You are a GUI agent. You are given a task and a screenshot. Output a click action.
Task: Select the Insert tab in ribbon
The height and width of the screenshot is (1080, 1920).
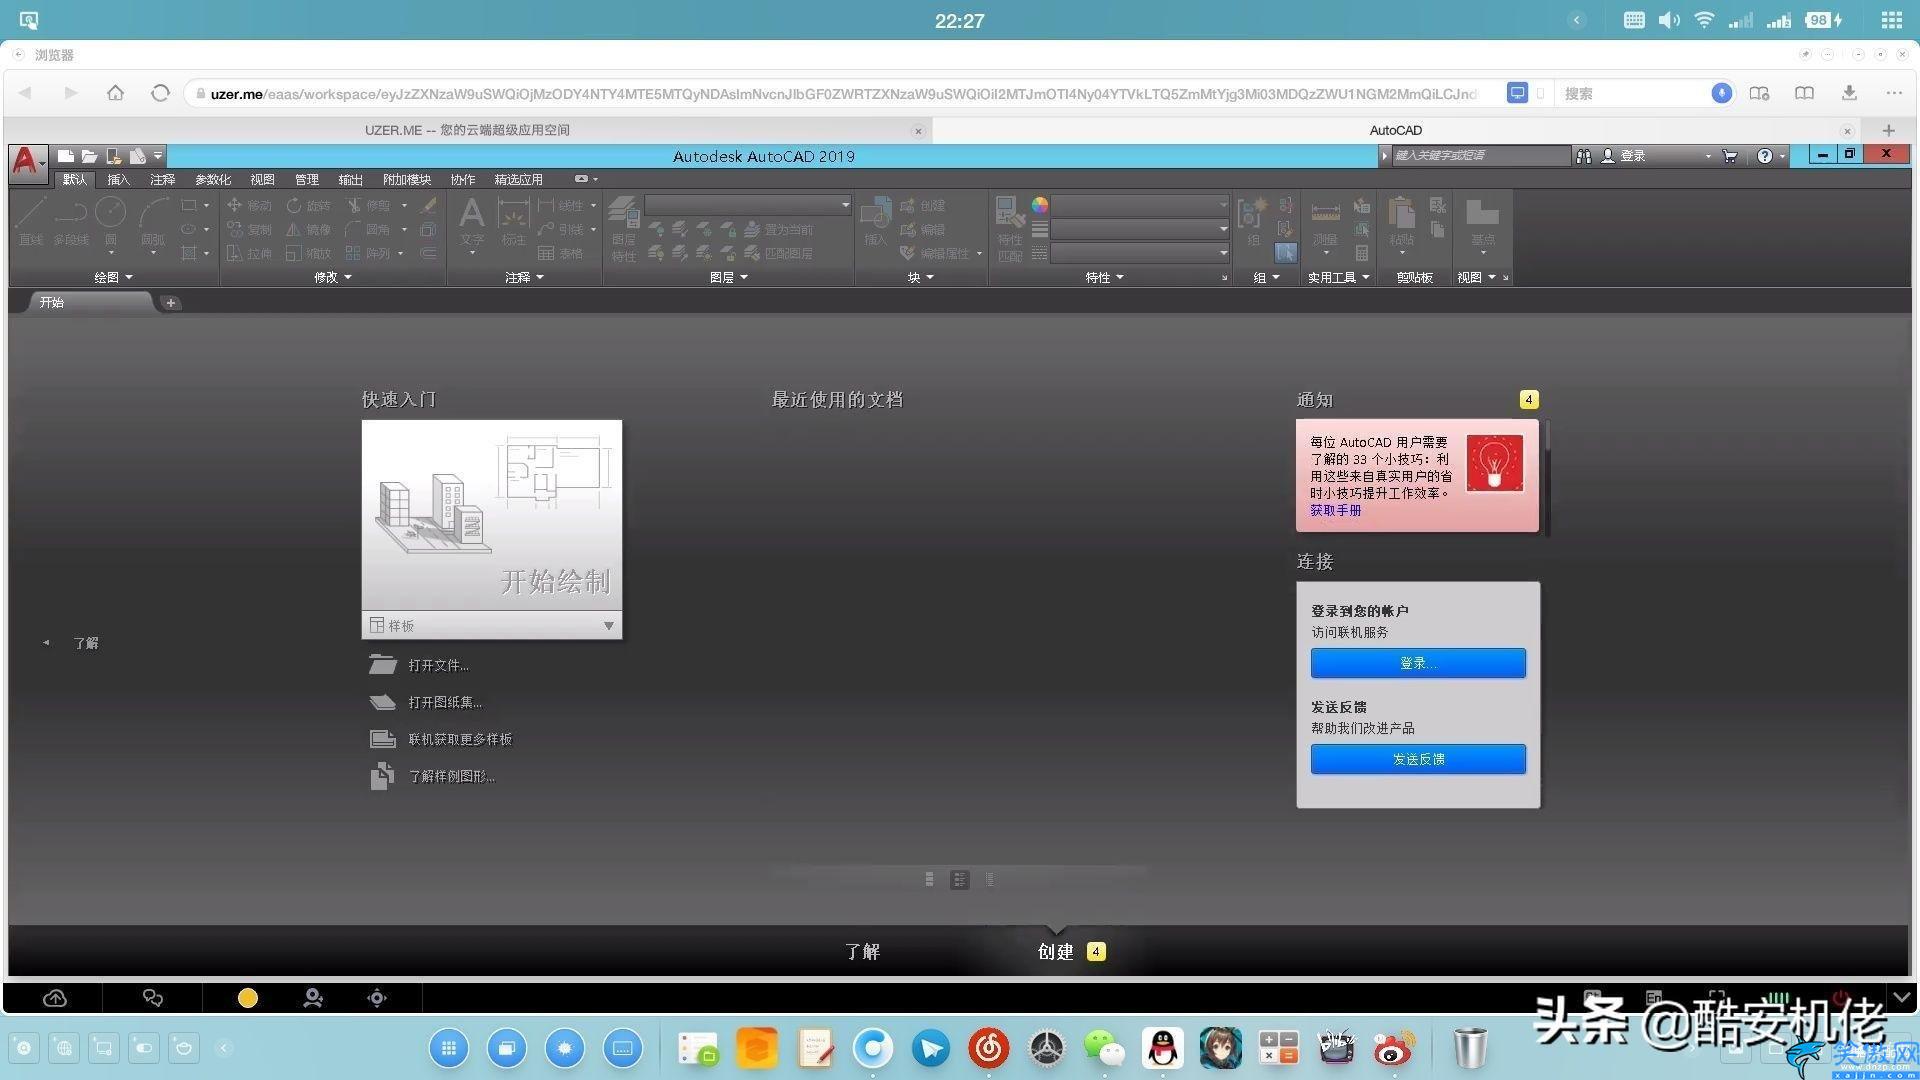click(x=115, y=178)
